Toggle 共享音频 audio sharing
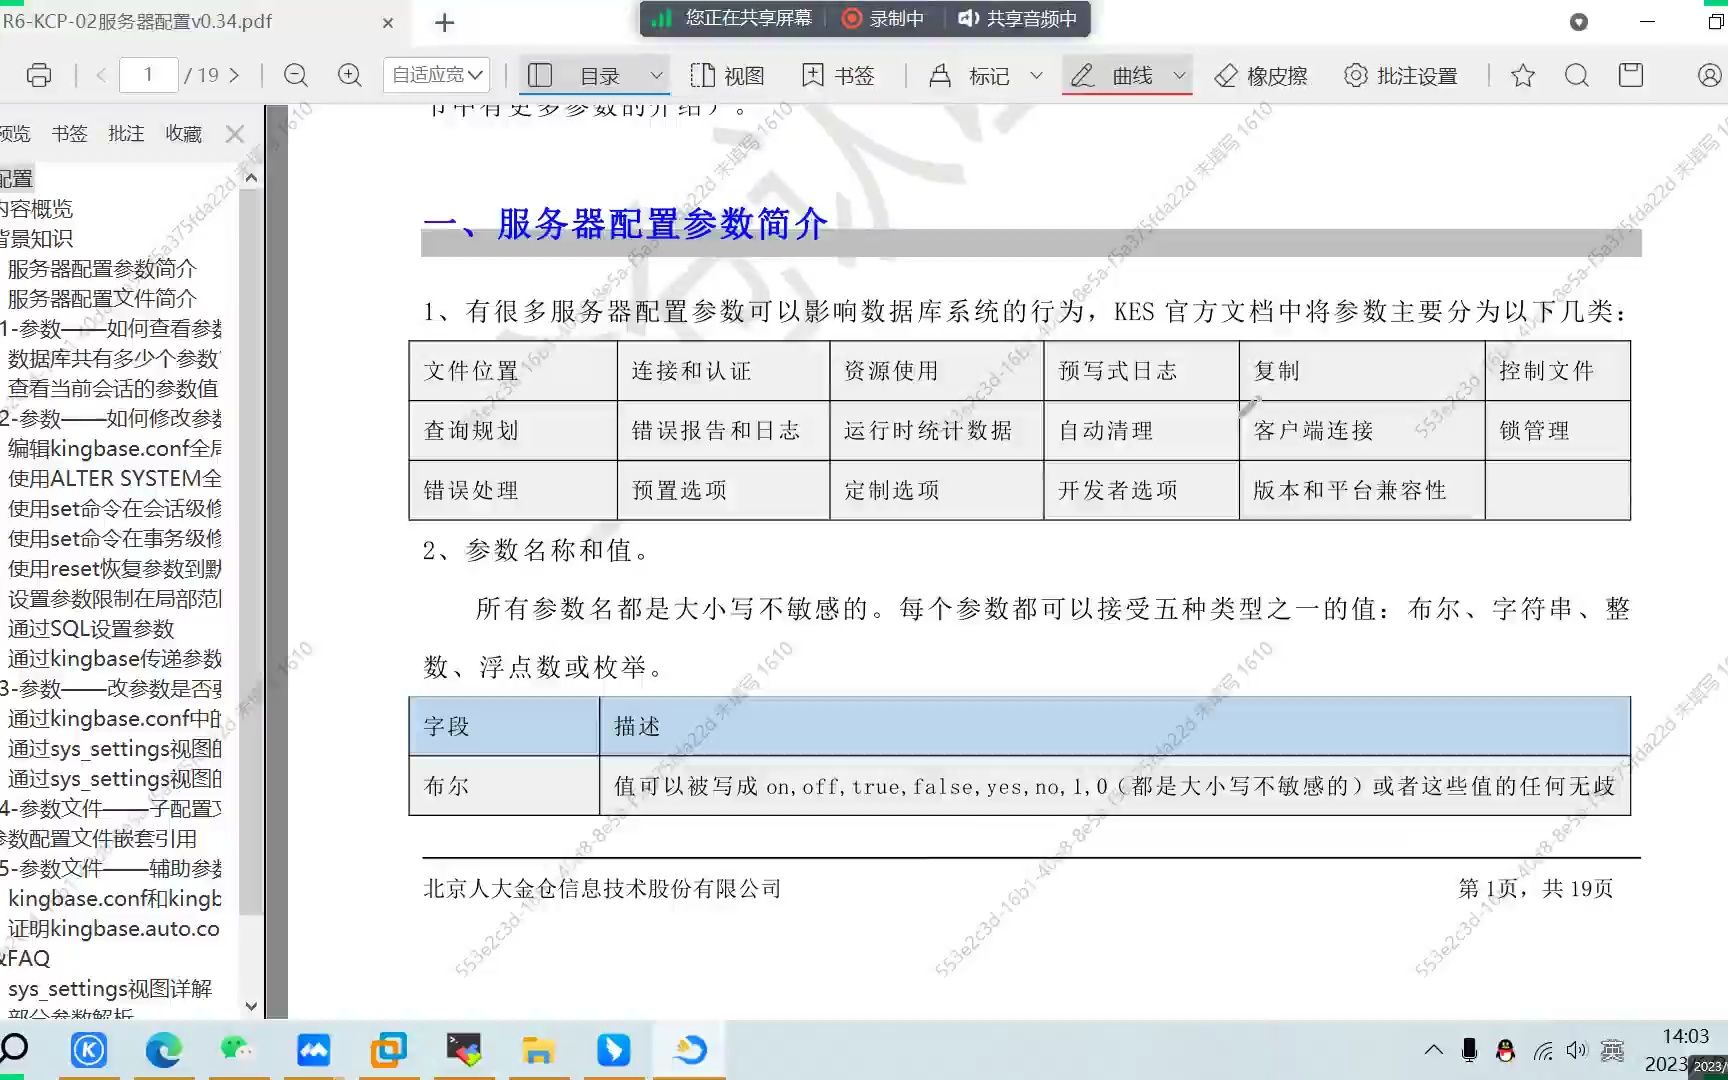1728x1080 pixels. (x=1017, y=18)
